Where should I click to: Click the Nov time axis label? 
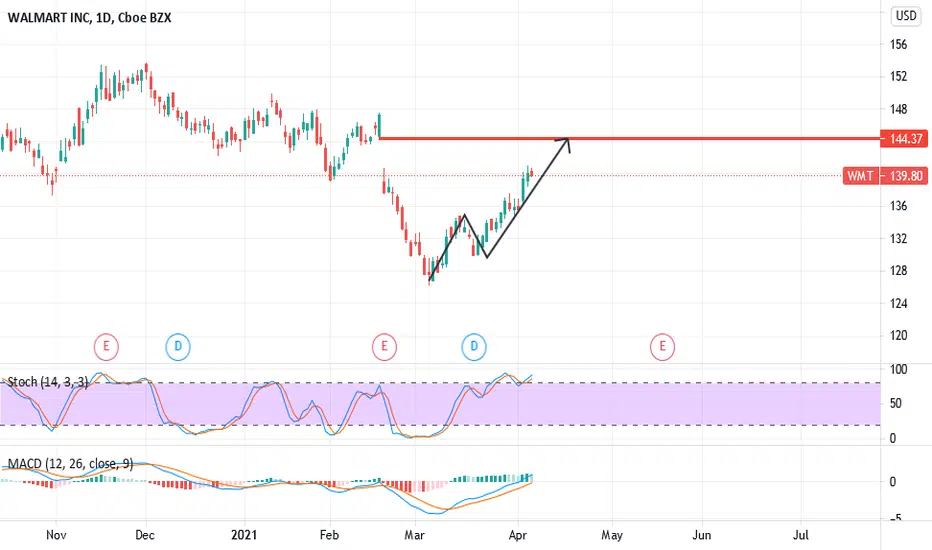56,535
